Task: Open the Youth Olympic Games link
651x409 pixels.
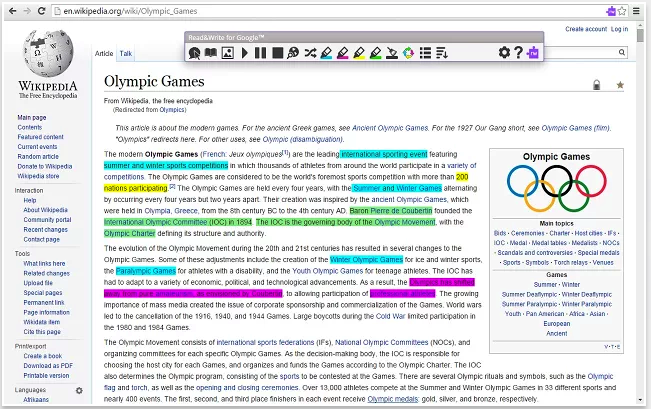Action: click(x=328, y=271)
